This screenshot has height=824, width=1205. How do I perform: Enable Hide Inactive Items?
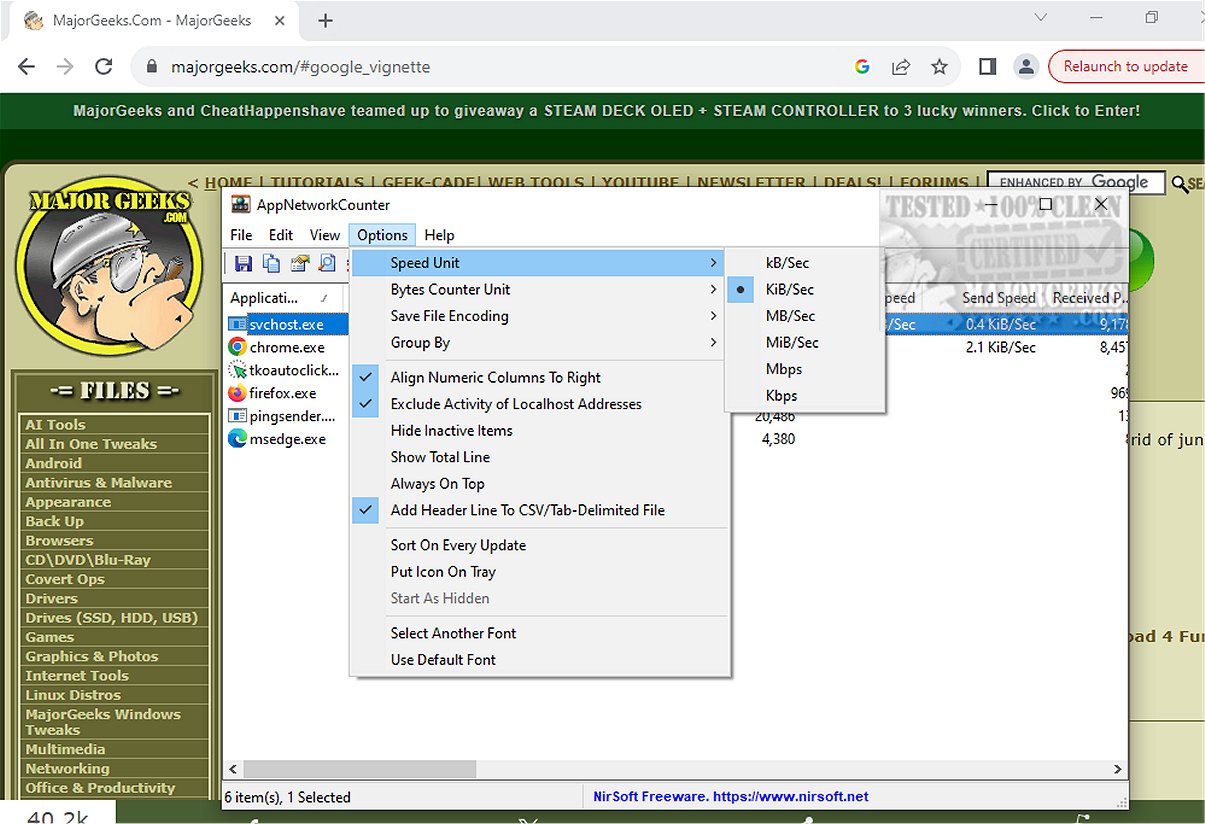pyautogui.click(x=540, y=430)
